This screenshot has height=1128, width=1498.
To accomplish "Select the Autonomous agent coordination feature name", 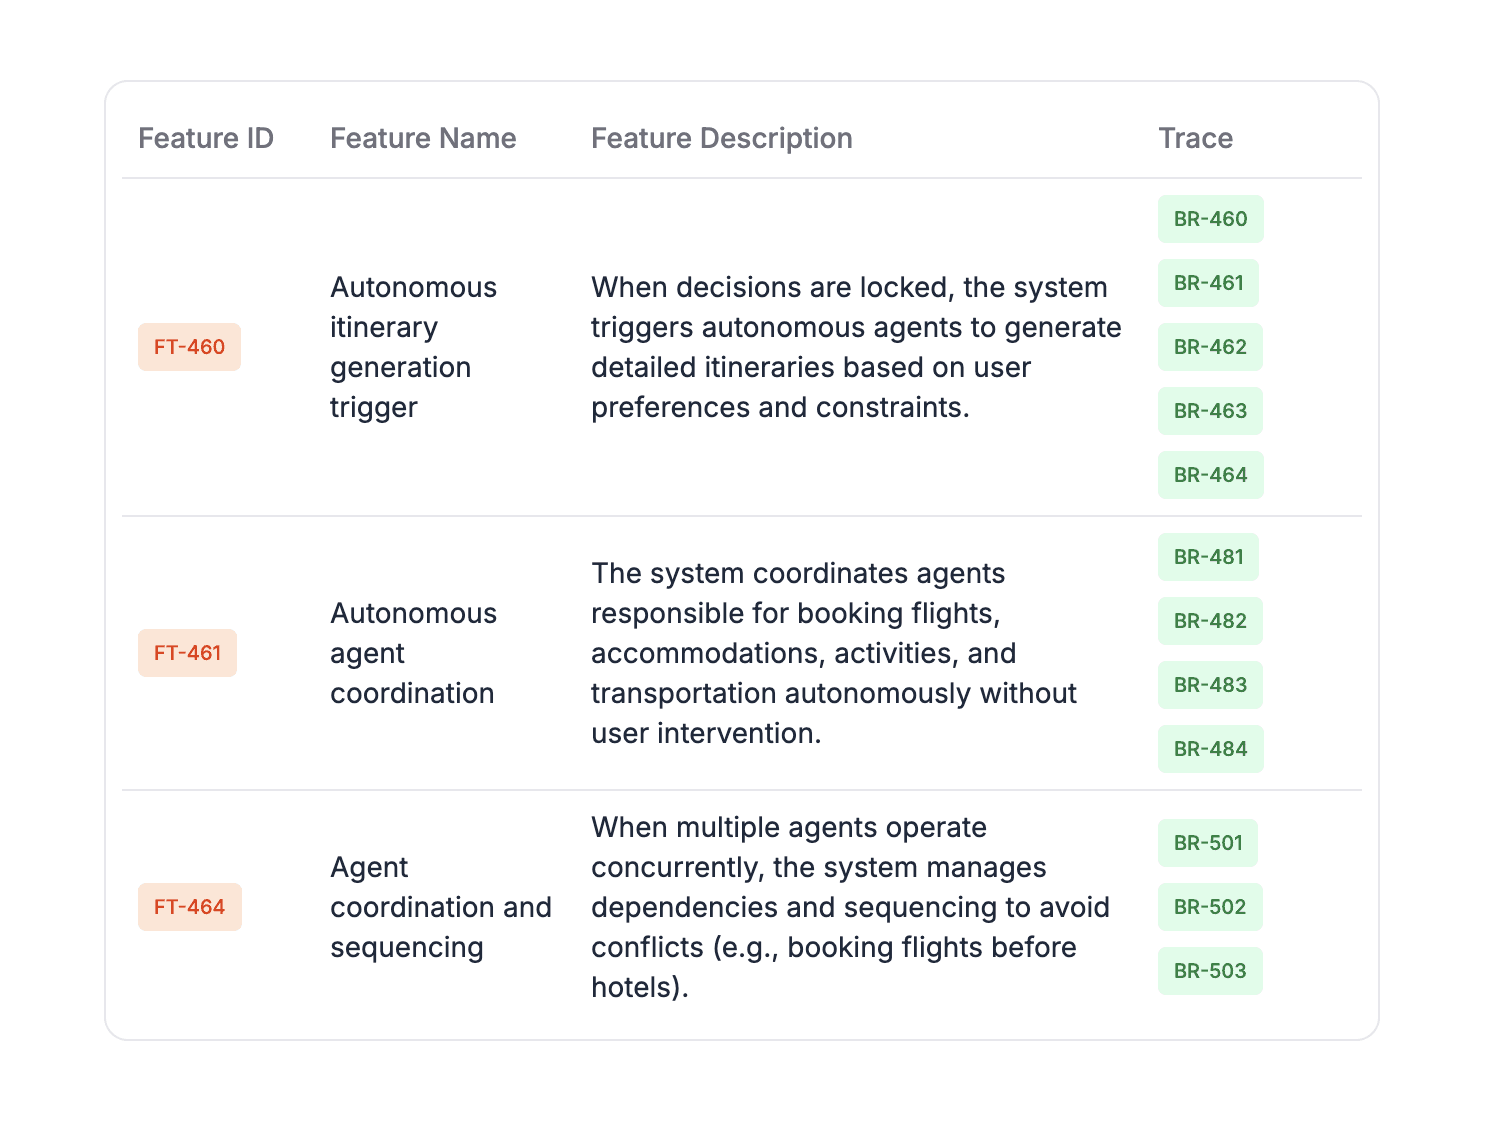I will 413,653.
